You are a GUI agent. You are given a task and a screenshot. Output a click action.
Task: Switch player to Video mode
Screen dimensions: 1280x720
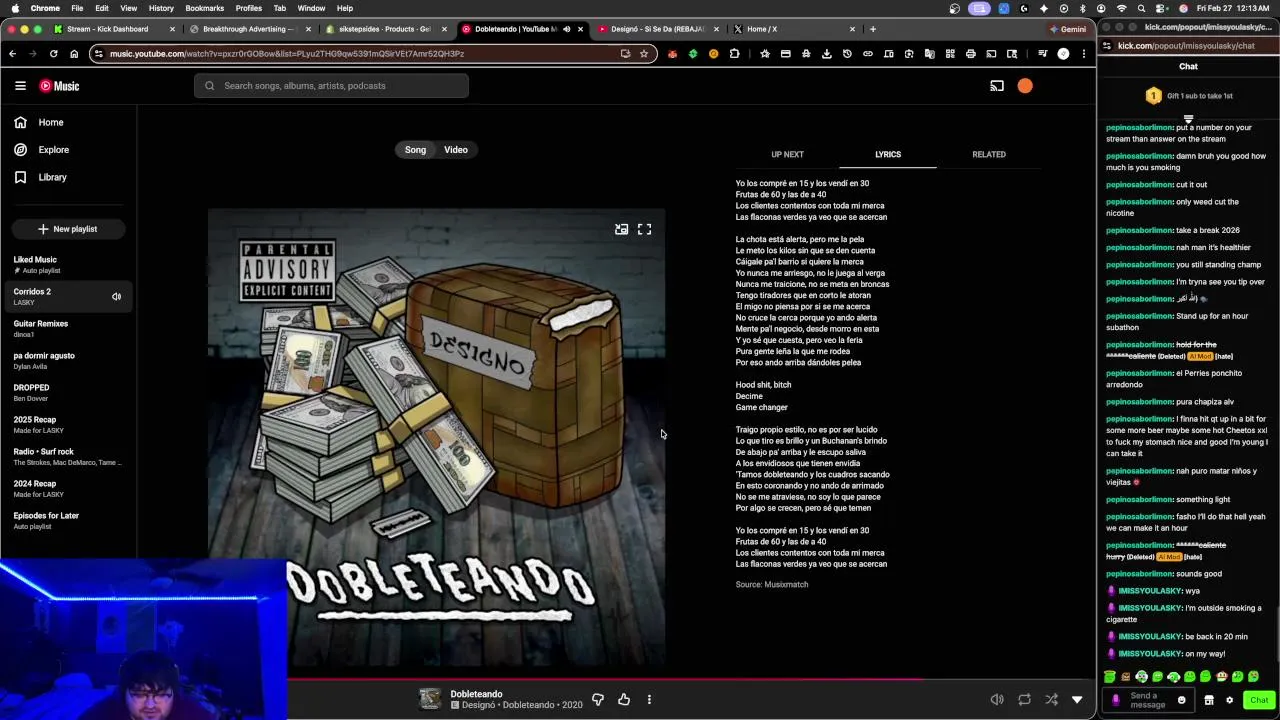click(x=456, y=150)
